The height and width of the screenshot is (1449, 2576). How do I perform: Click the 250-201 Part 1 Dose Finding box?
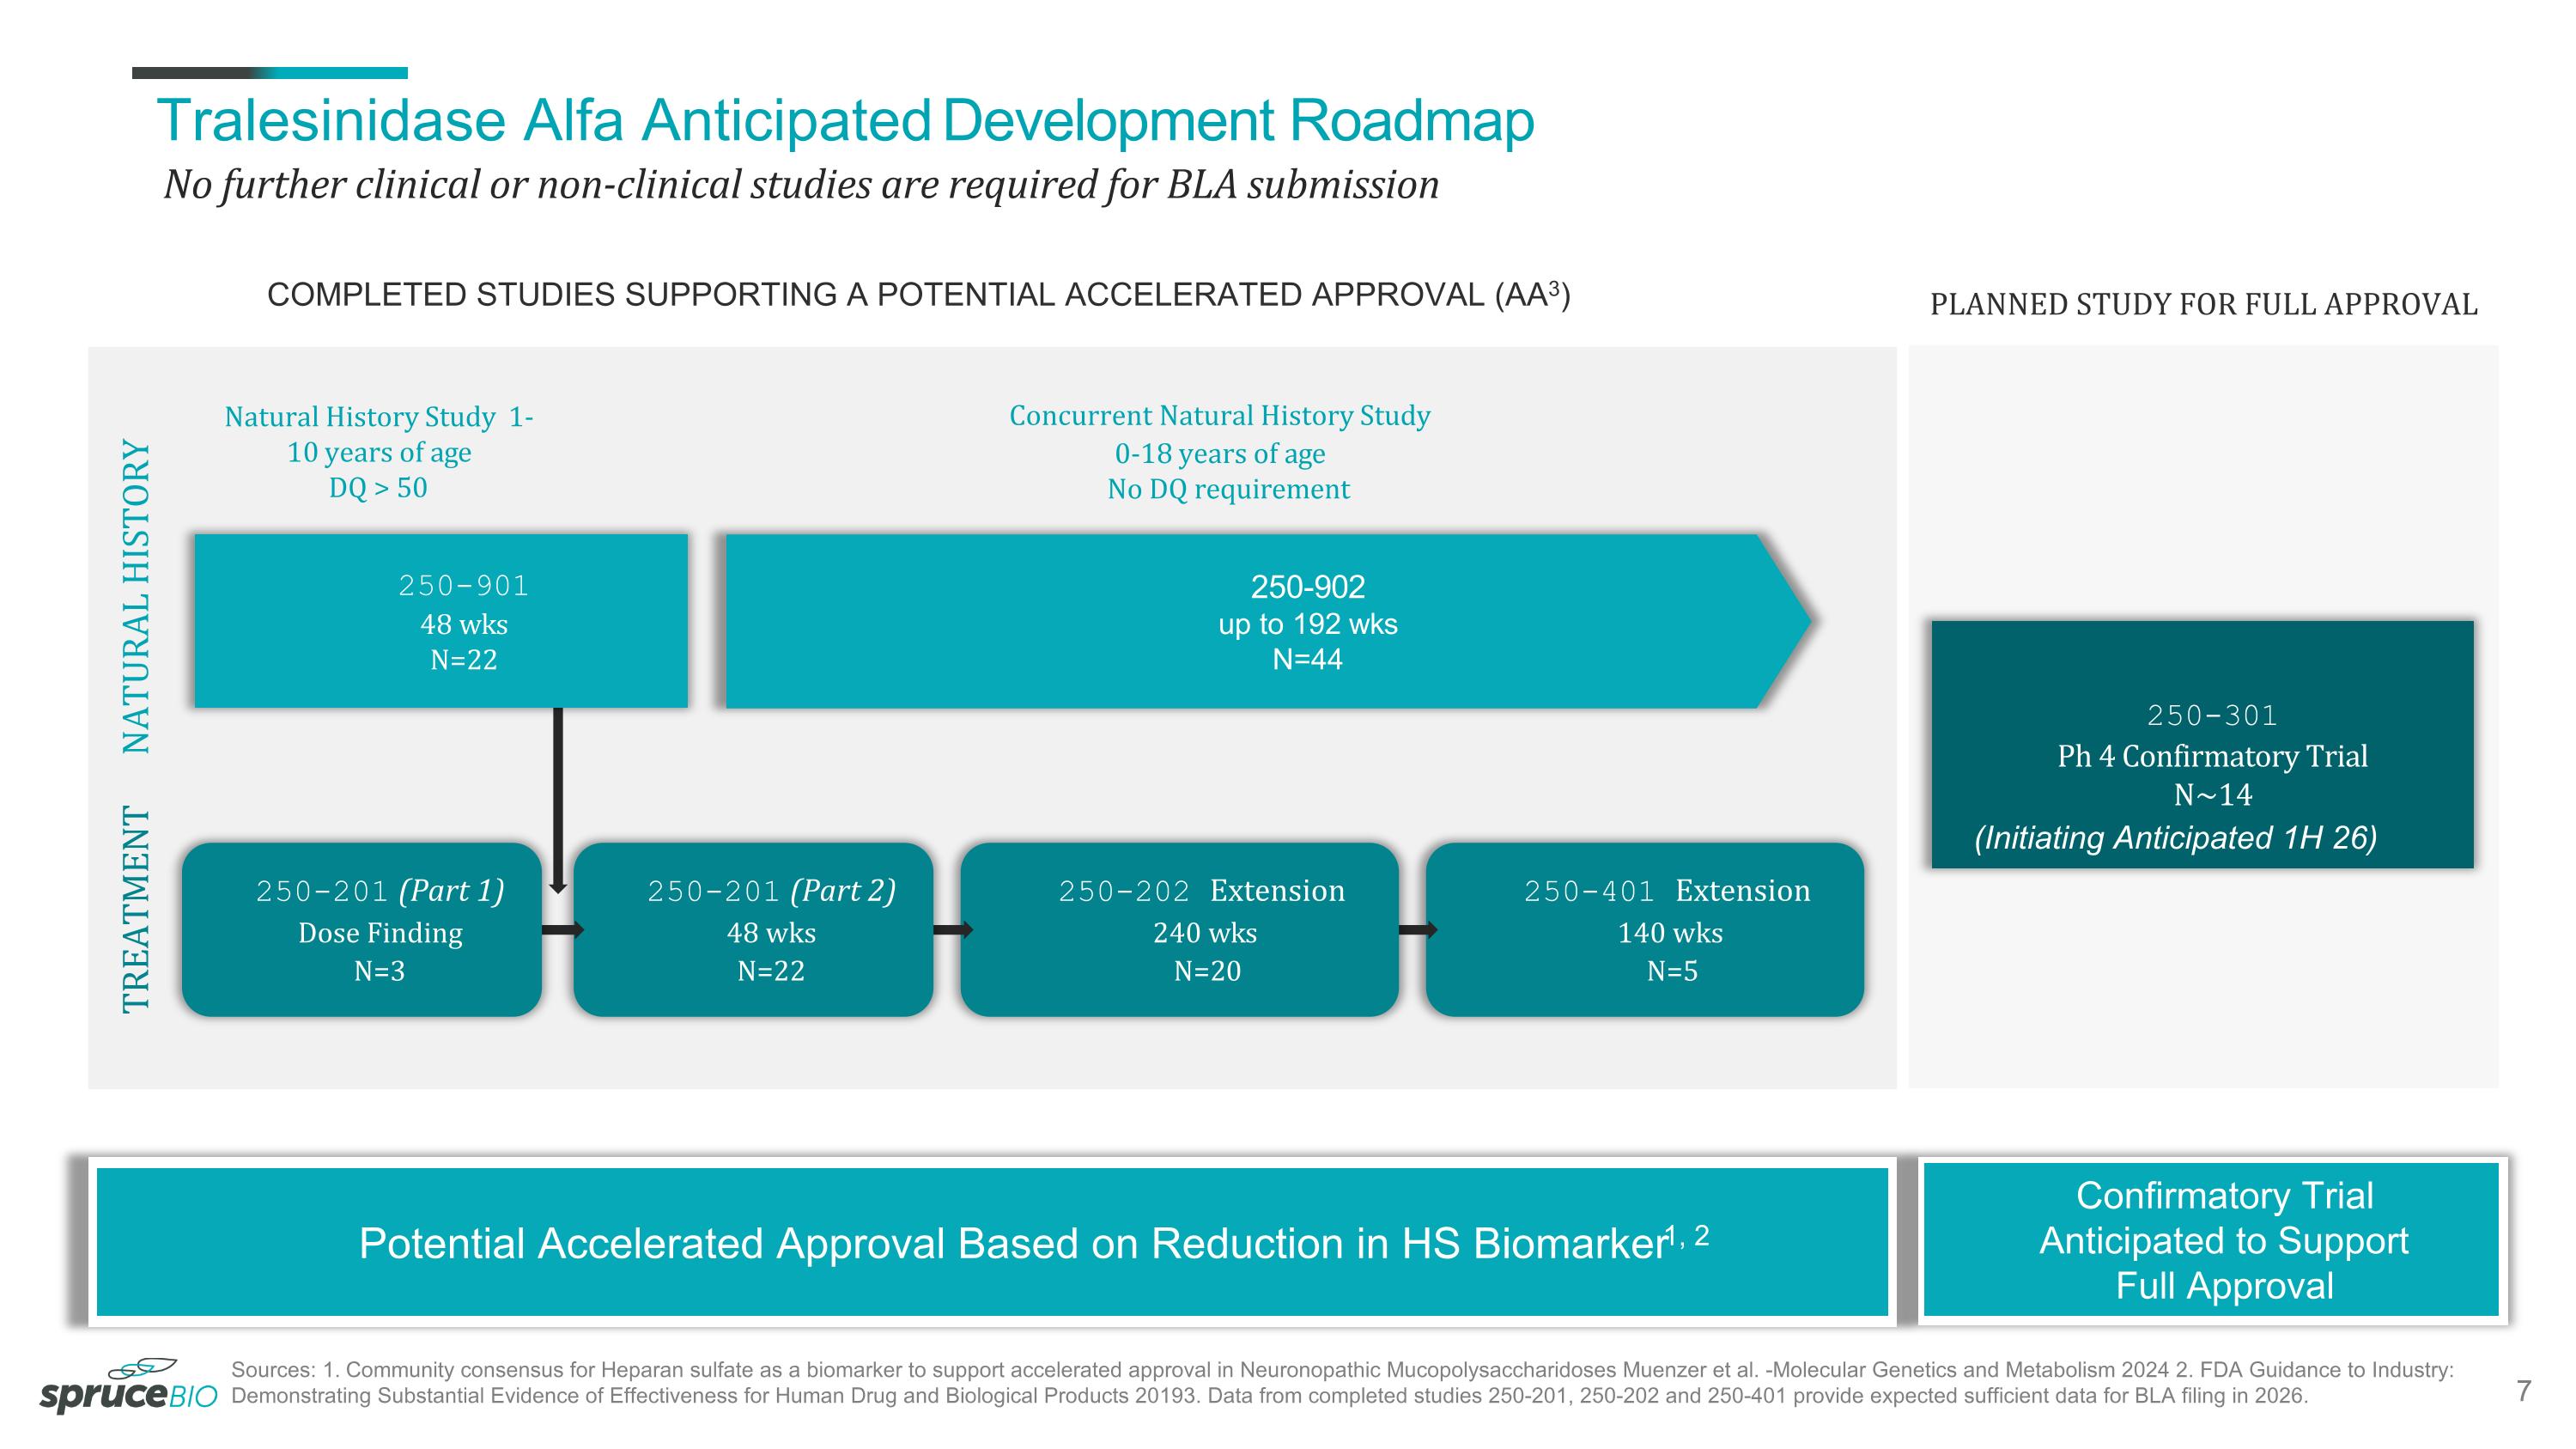(x=362, y=930)
